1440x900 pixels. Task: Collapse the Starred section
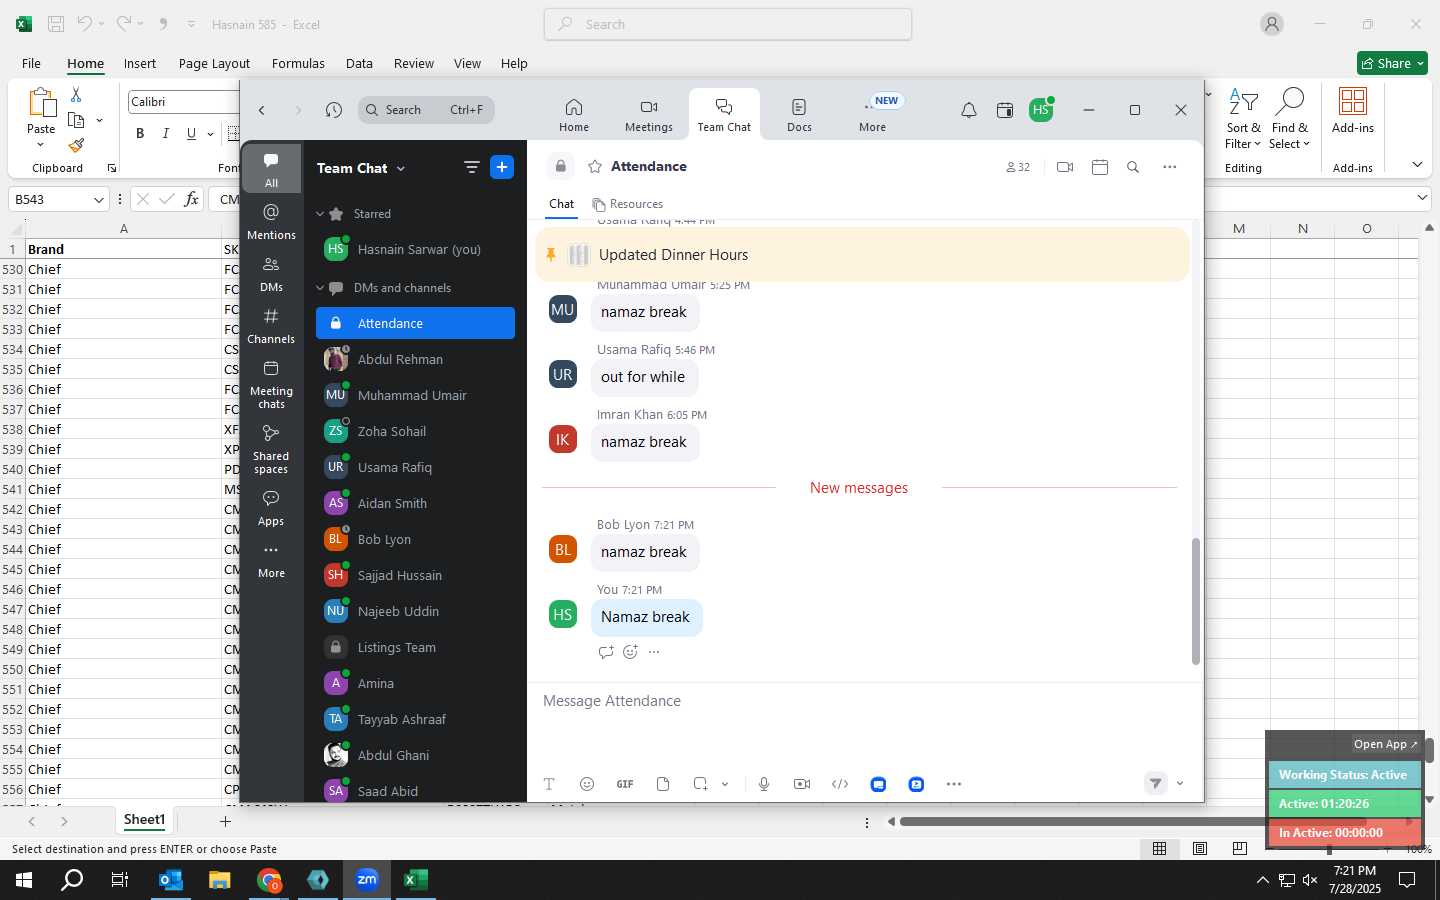point(320,214)
